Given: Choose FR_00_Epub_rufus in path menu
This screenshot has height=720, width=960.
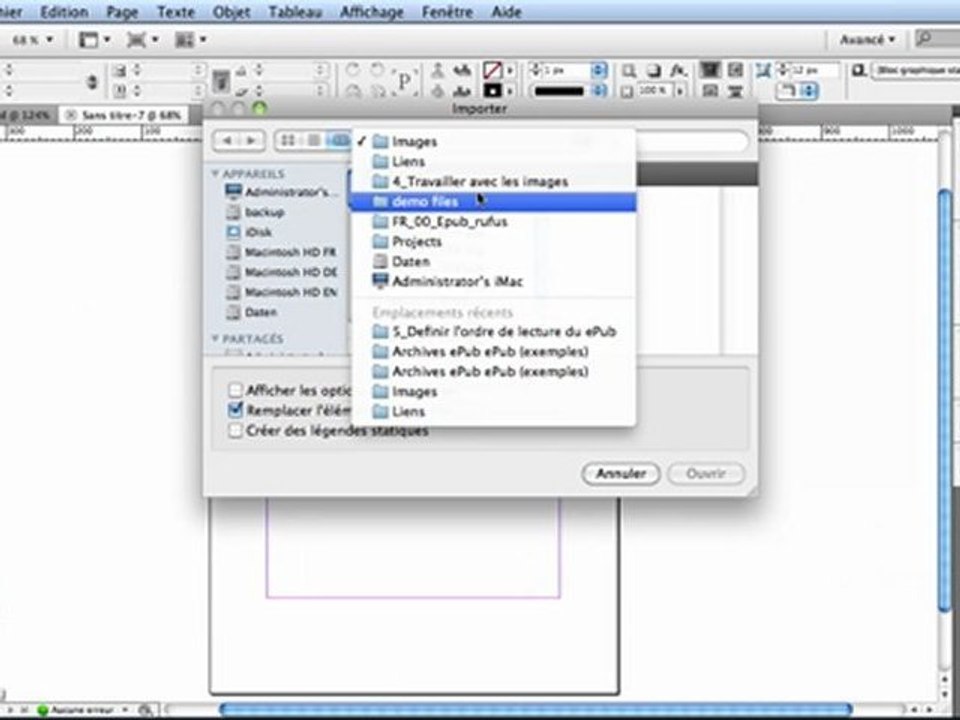Looking at the screenshot, I should tap(493, 221).
